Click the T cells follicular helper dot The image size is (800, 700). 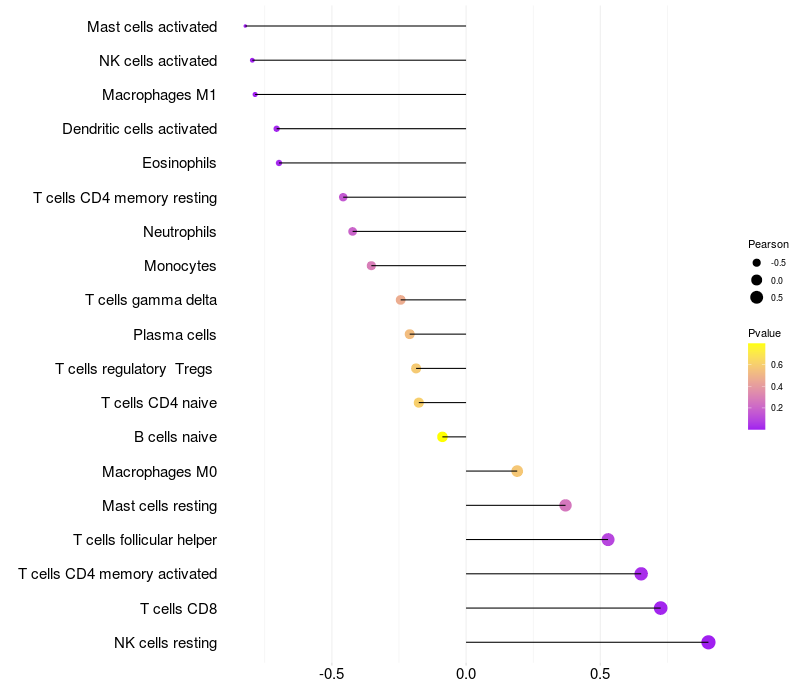click(x=608, y=540)
